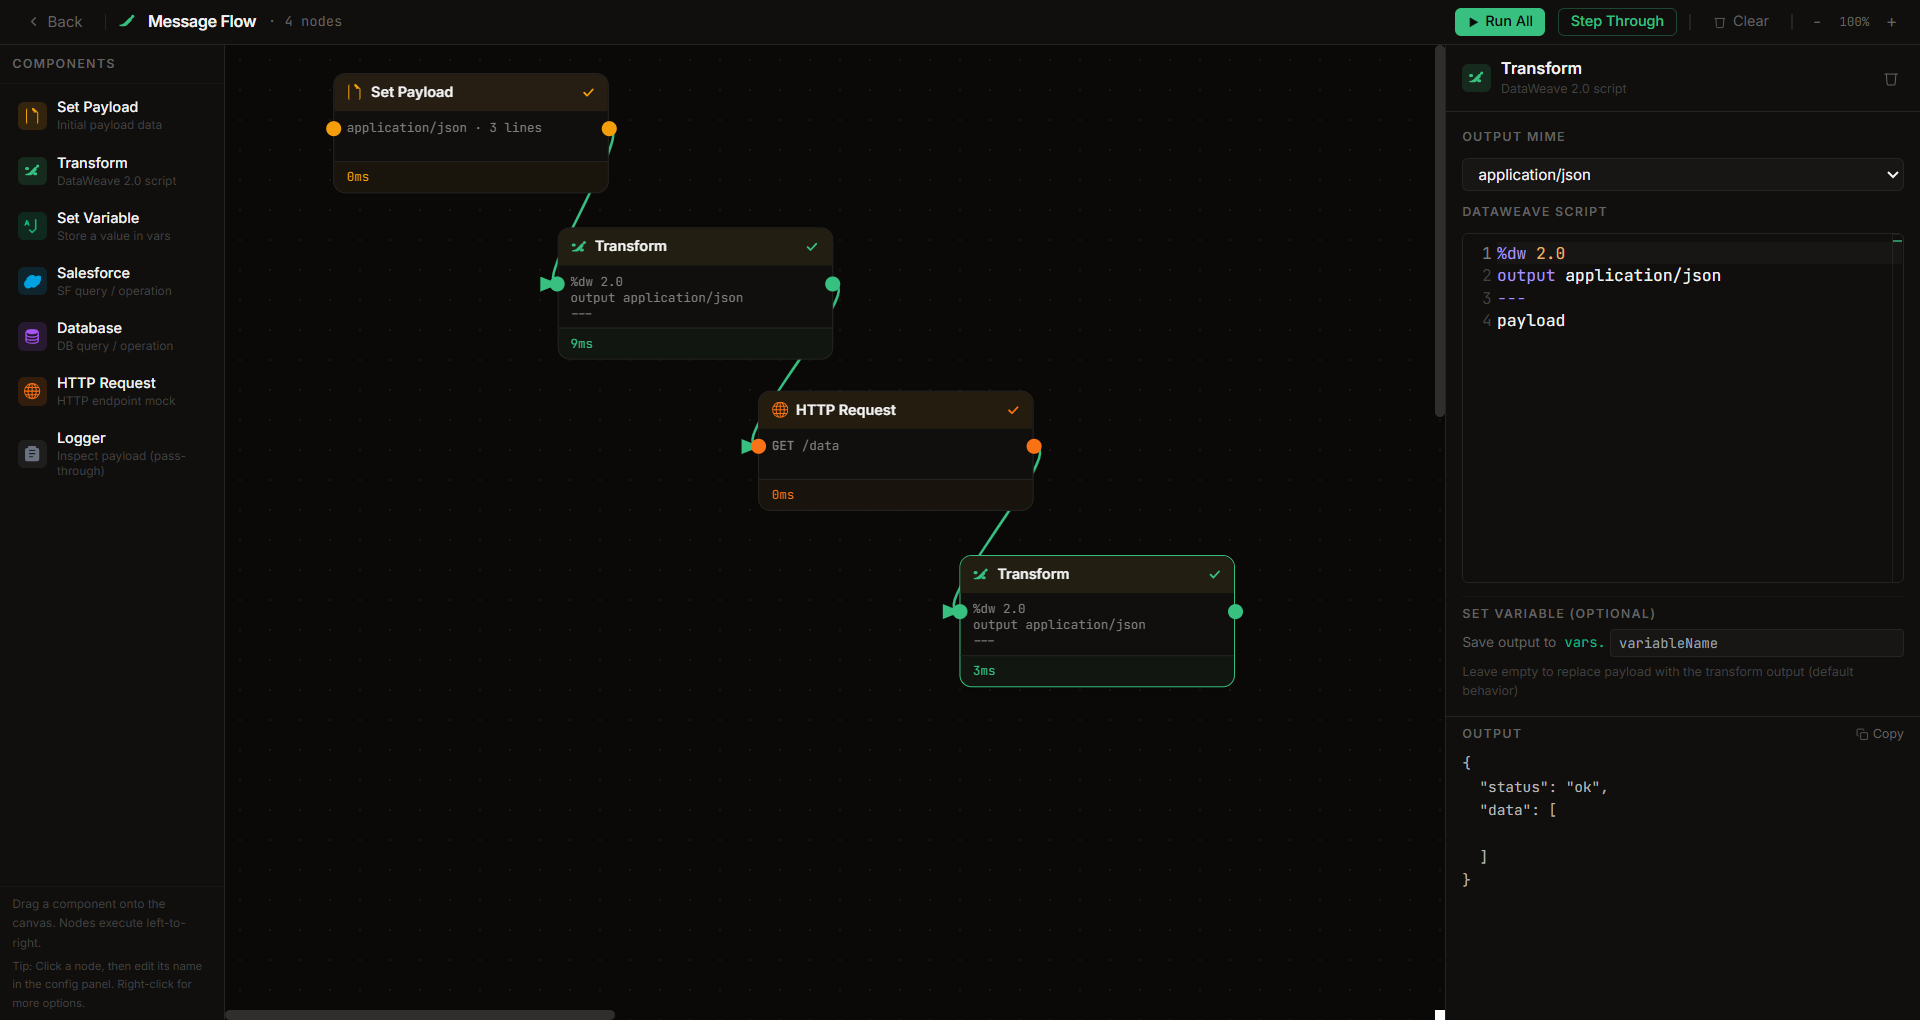This screenshot has width=1920, height=1020.
Task: Click the 9ms Transform node output port
Action: click(832, 284)
